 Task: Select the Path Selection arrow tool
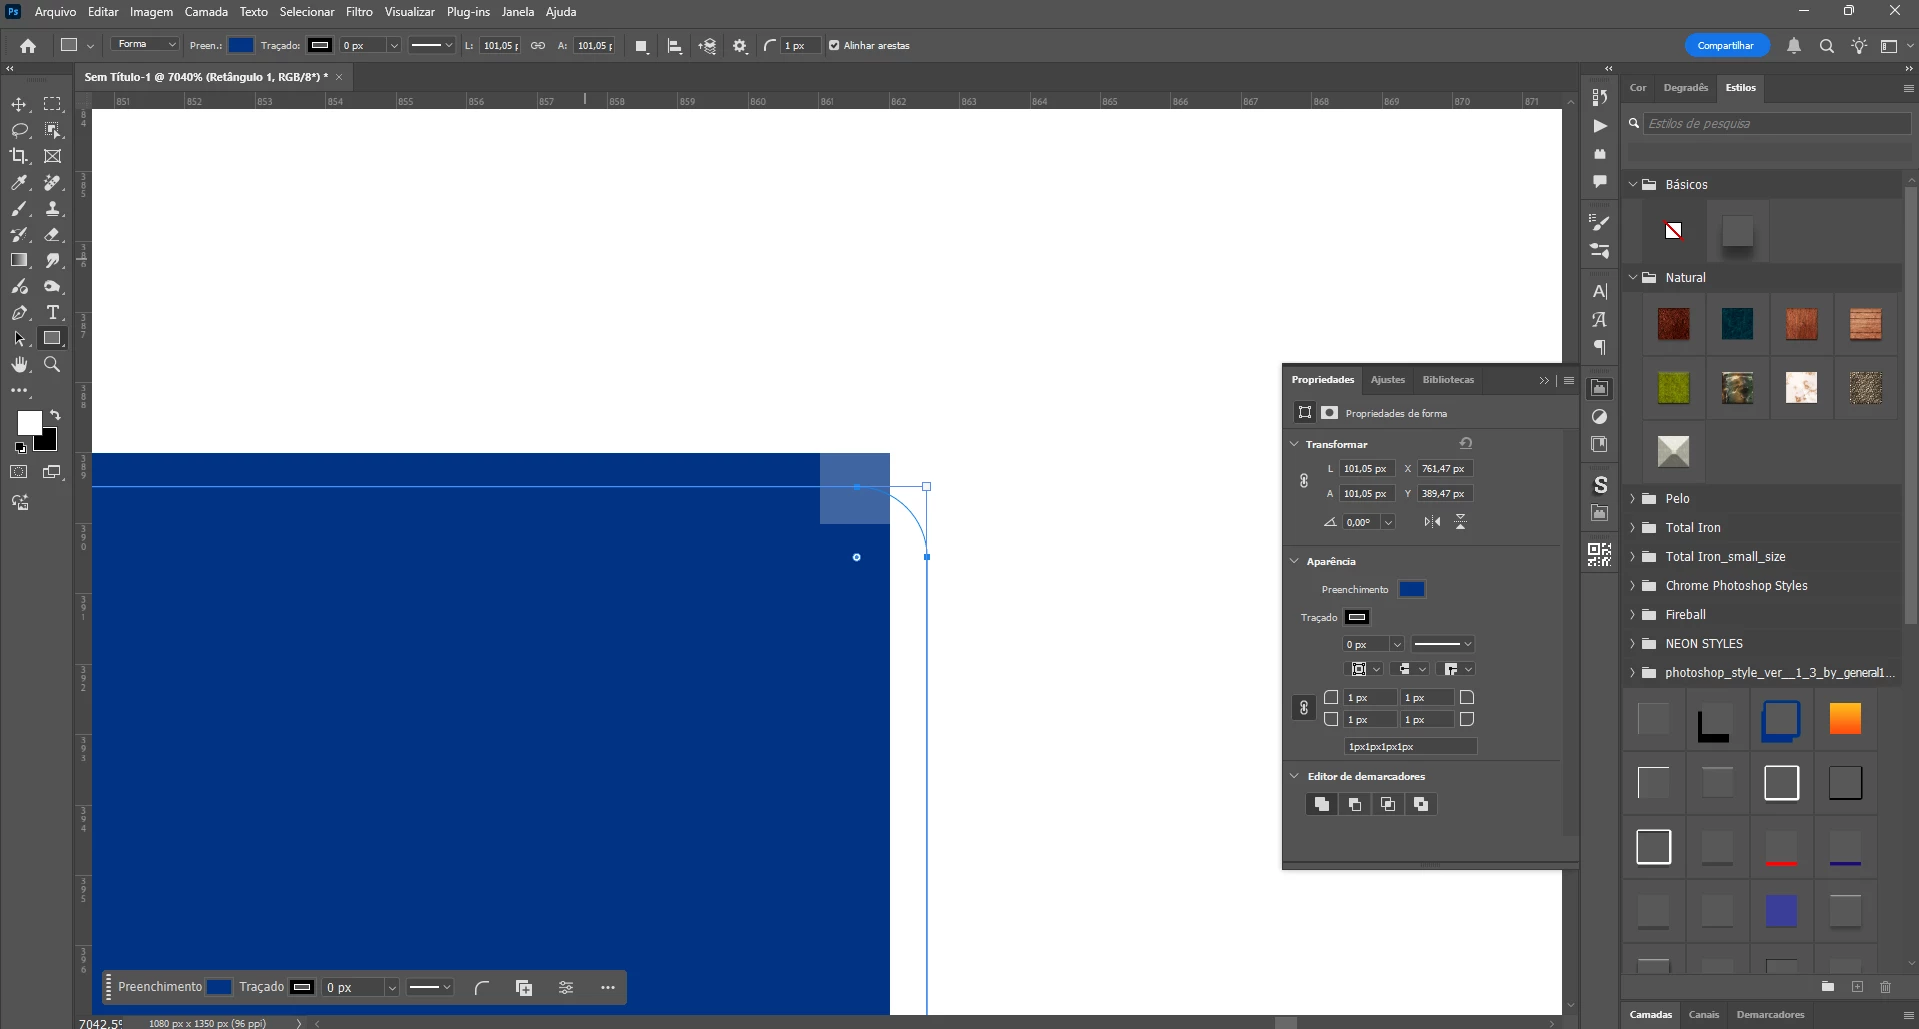(x=19, y=339)
